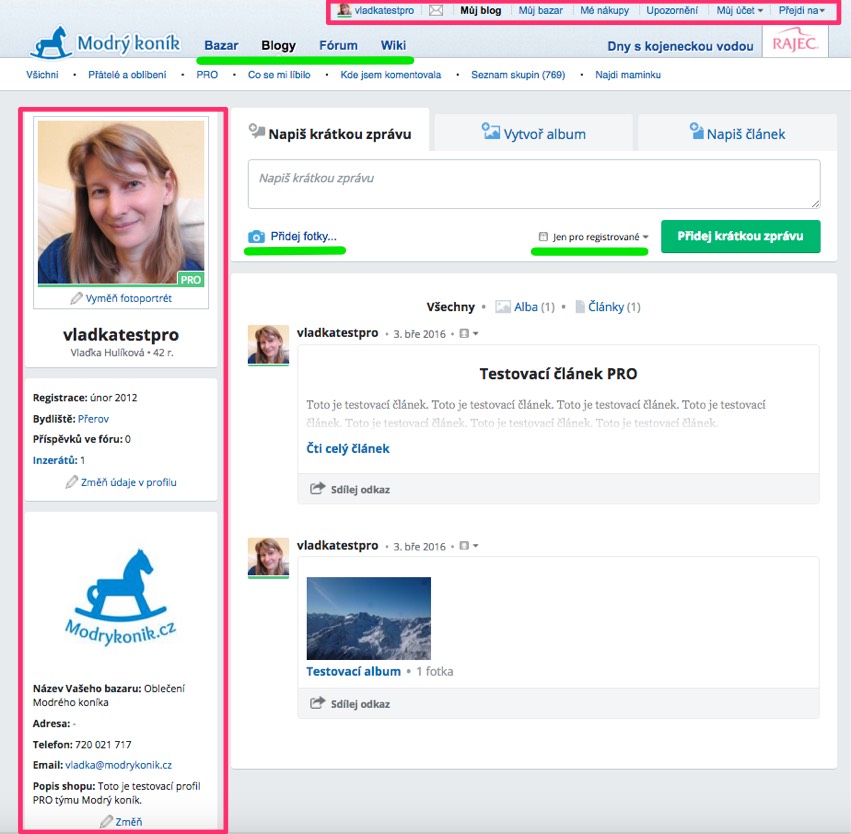Switch to the Vytvoř album tab
This screenshot has width=851, height=834.
[x=533, y=133]
